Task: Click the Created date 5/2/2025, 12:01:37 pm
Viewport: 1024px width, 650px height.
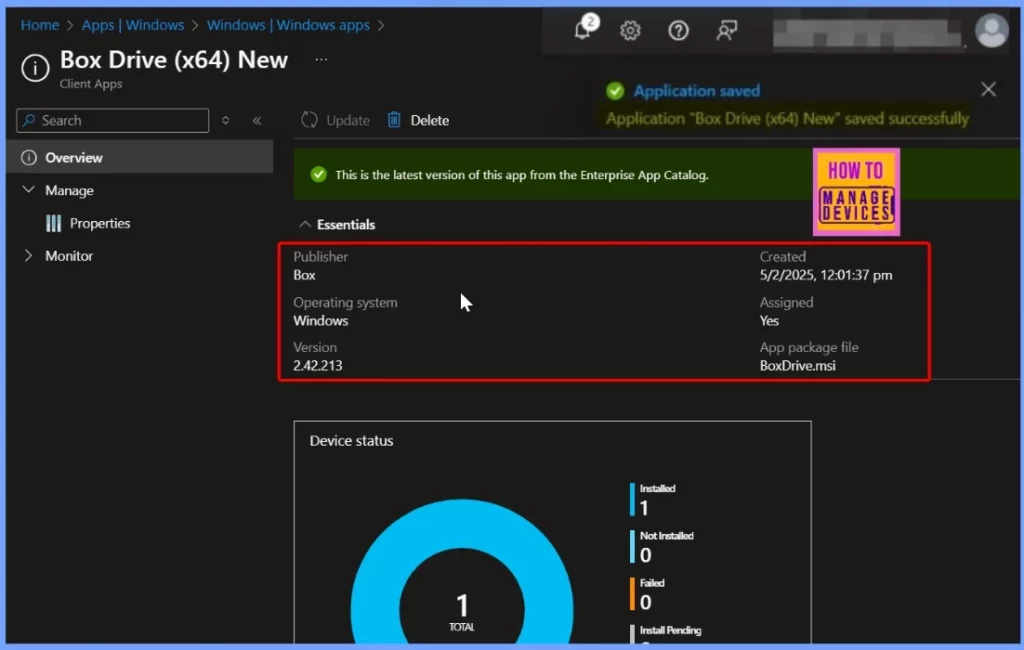Action: 826,275
